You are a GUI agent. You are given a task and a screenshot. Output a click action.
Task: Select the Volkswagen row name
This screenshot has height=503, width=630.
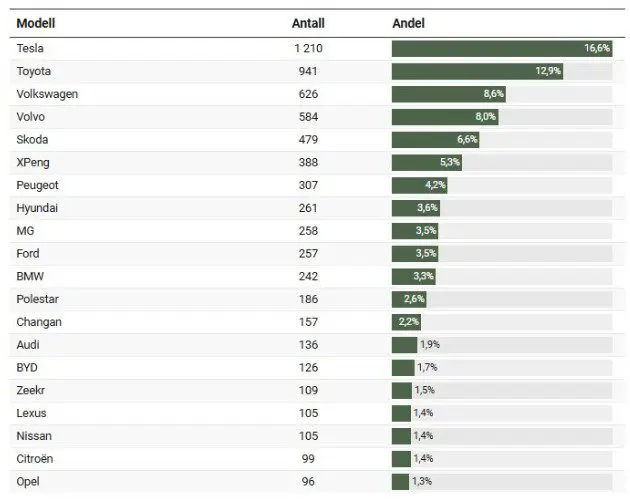(47, 94)
